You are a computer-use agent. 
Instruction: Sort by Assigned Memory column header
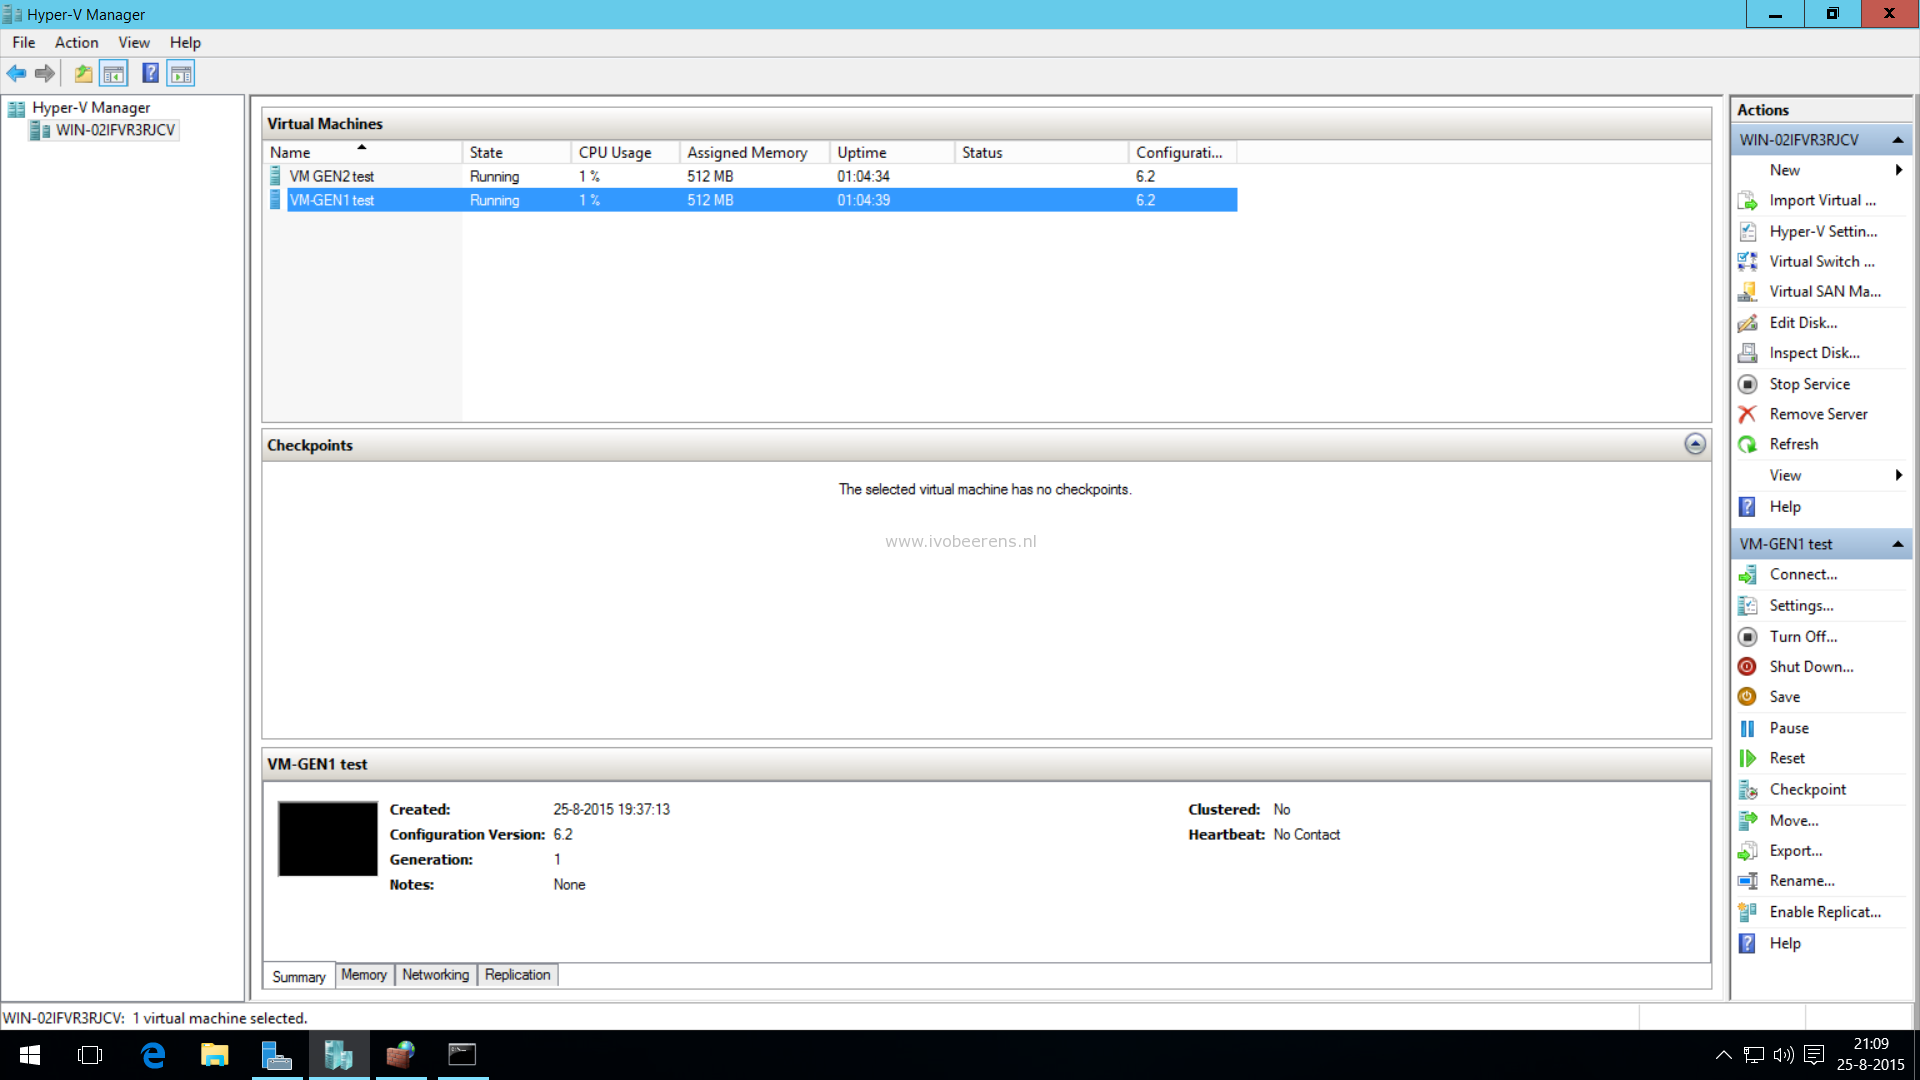pos(756,152)
